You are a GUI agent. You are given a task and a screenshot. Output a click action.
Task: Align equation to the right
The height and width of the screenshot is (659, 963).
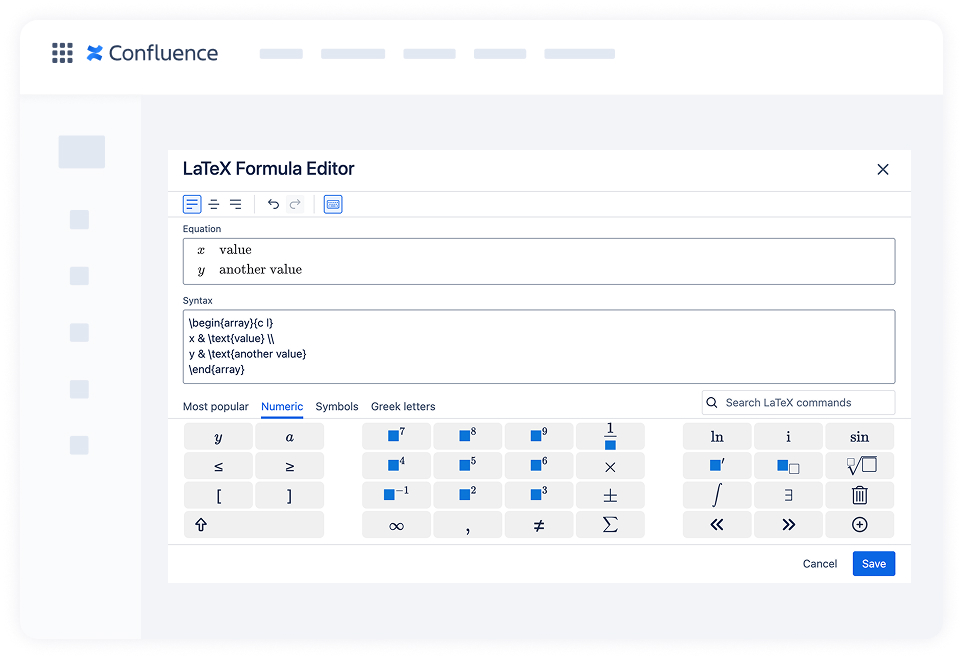point(236,205)
